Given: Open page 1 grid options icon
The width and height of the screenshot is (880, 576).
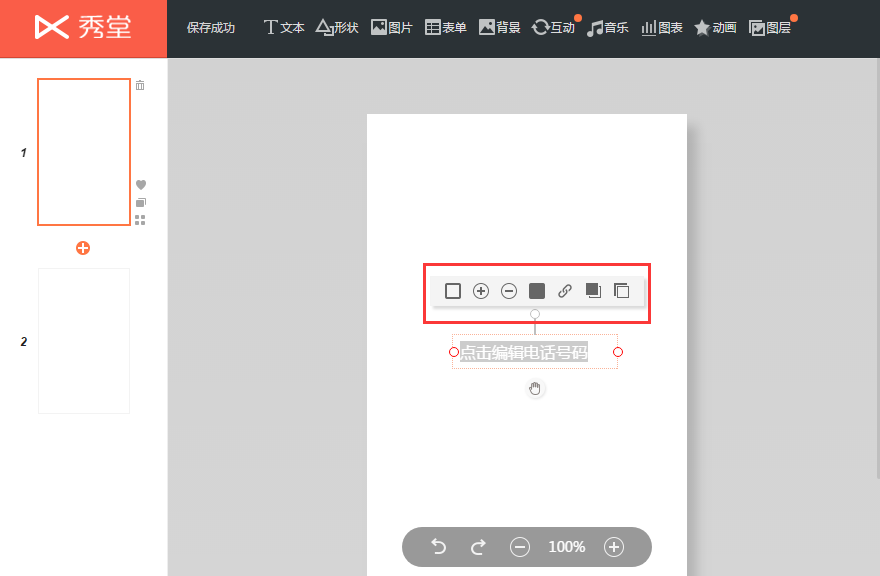Looking at the screenshot, I should point(140,220).
